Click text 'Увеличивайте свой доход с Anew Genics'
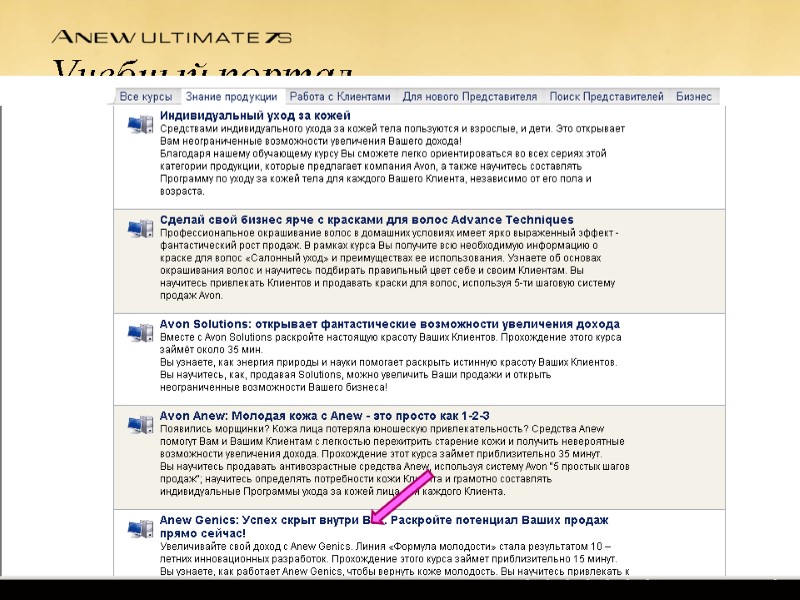The height and width of the screenshot is (600, 800). (x=256, y=546)
